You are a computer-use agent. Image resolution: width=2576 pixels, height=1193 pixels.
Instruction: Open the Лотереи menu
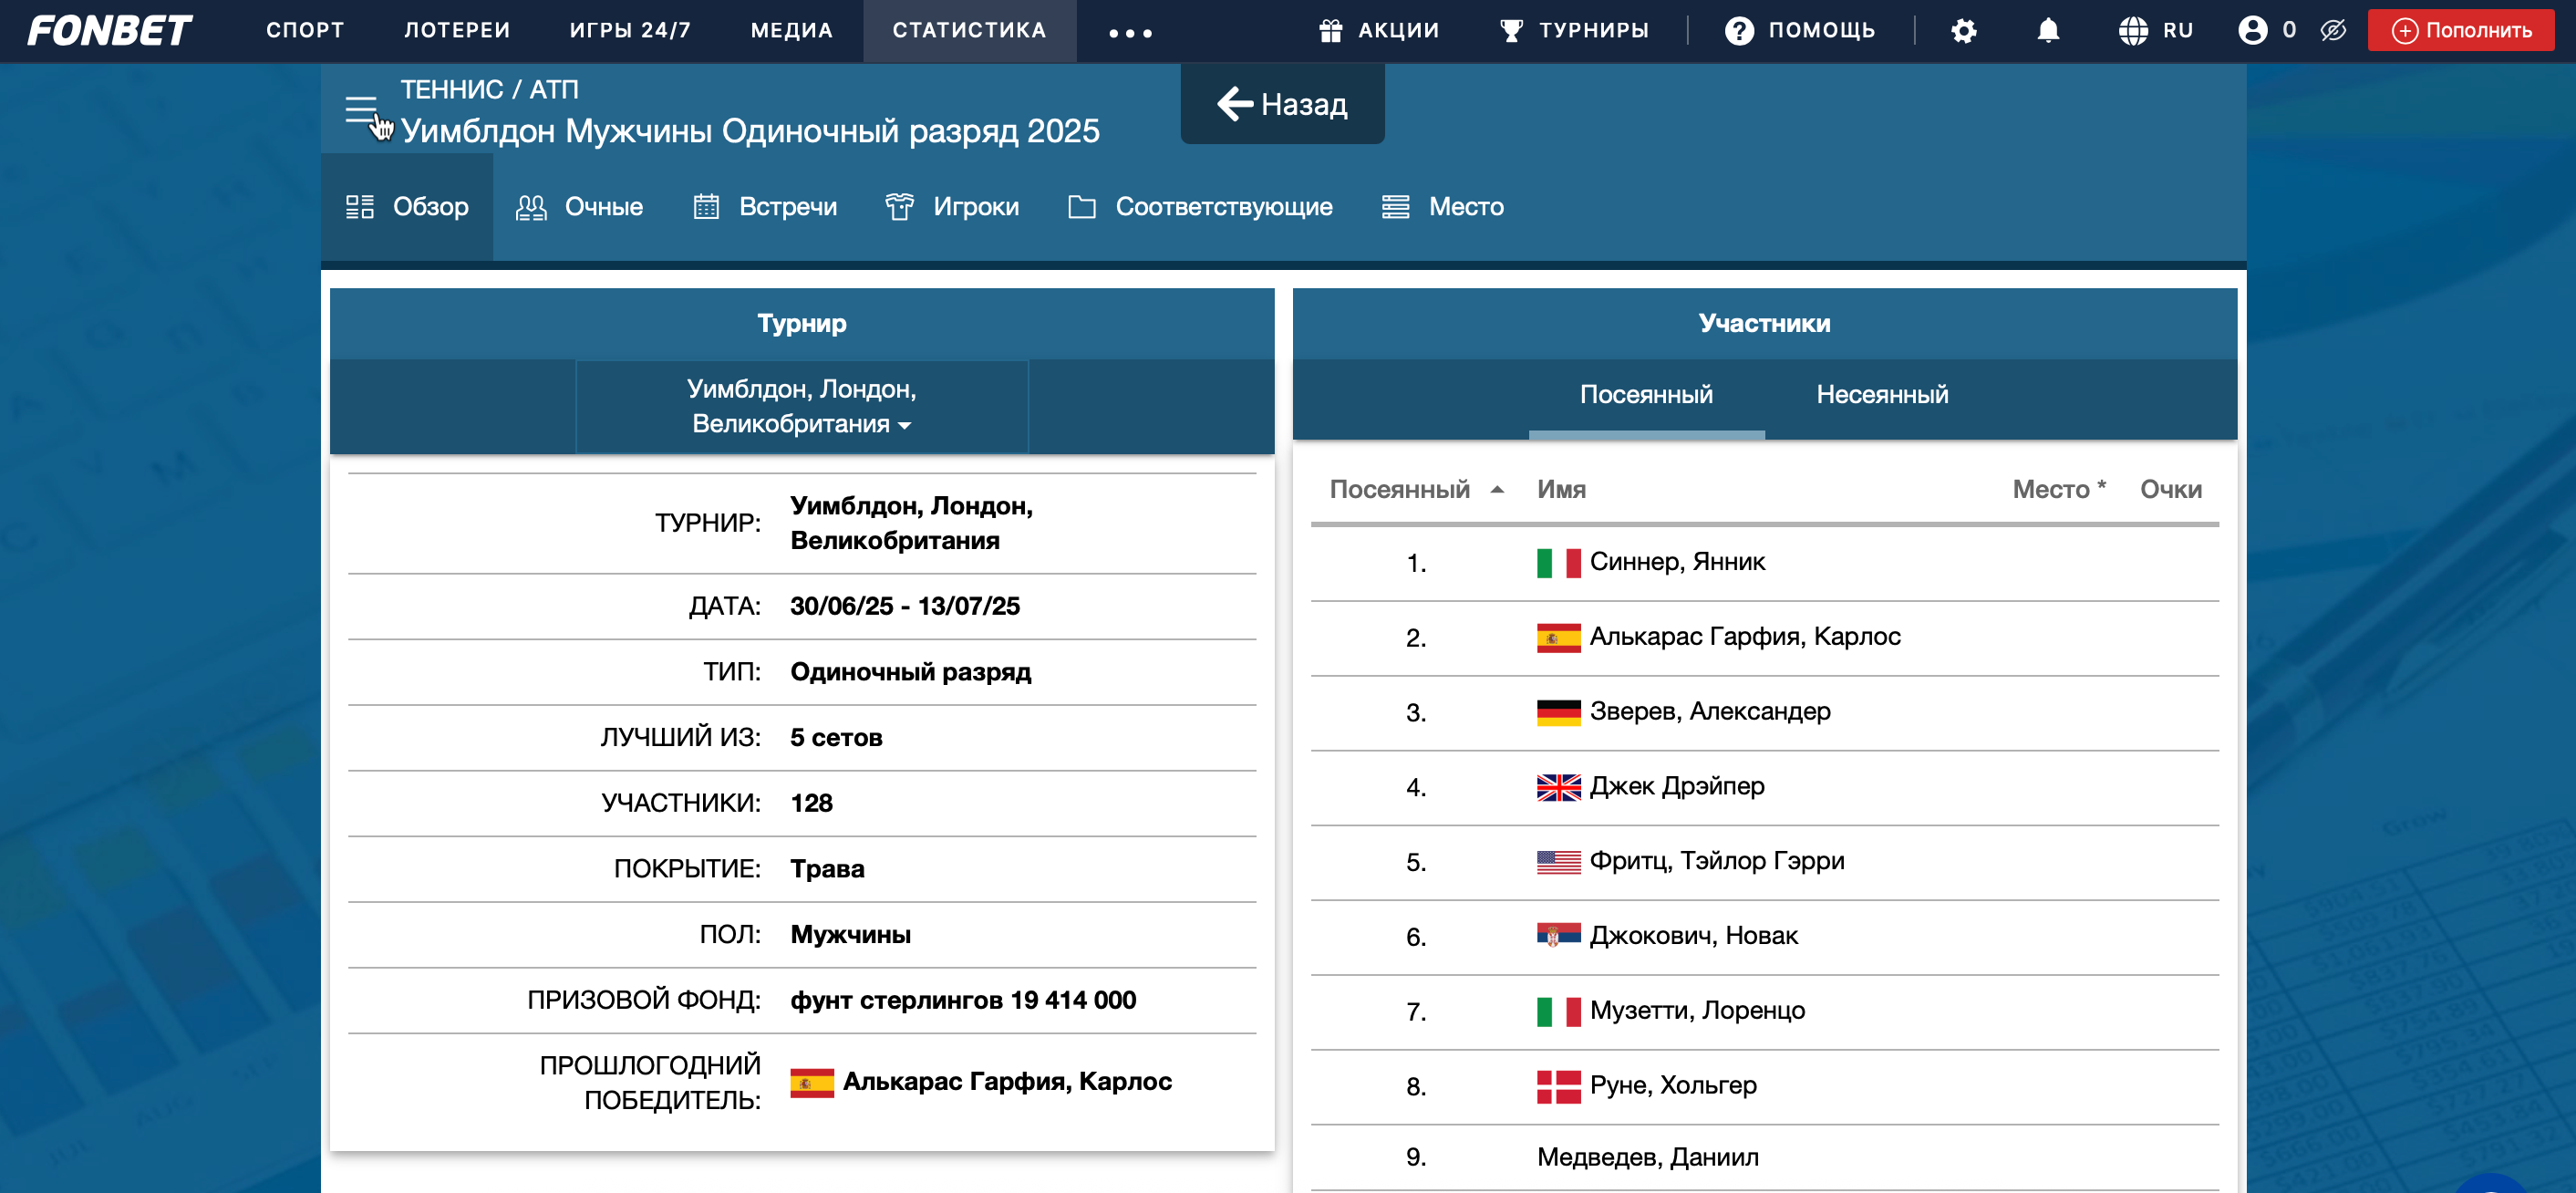point(457,31)
